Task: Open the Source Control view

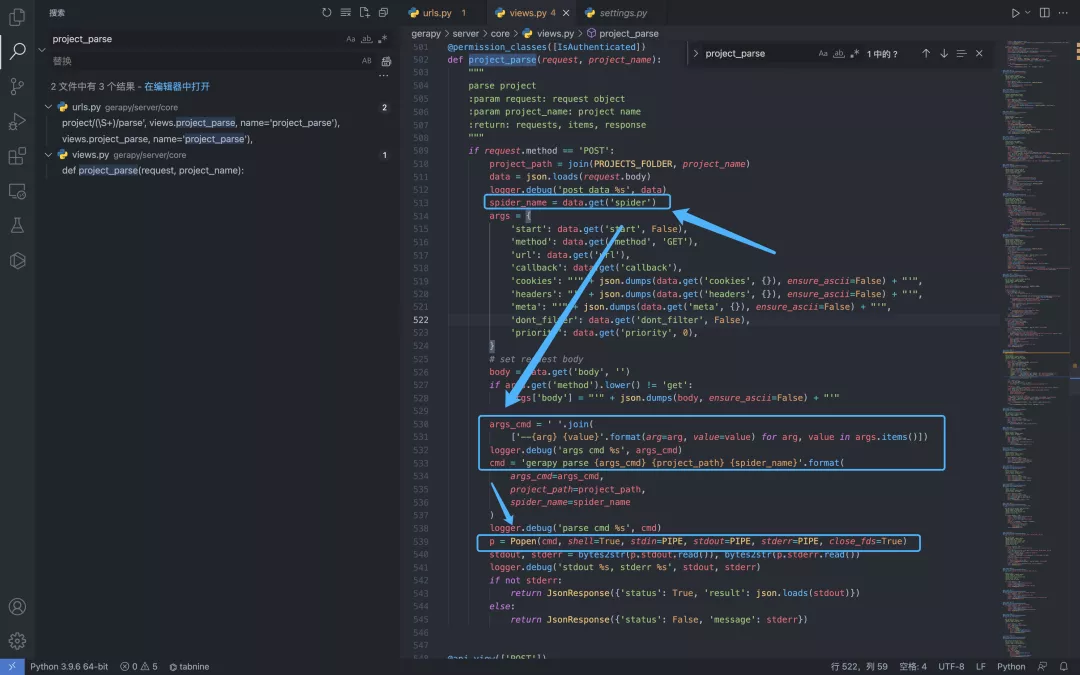Action: tap(17, 87)
